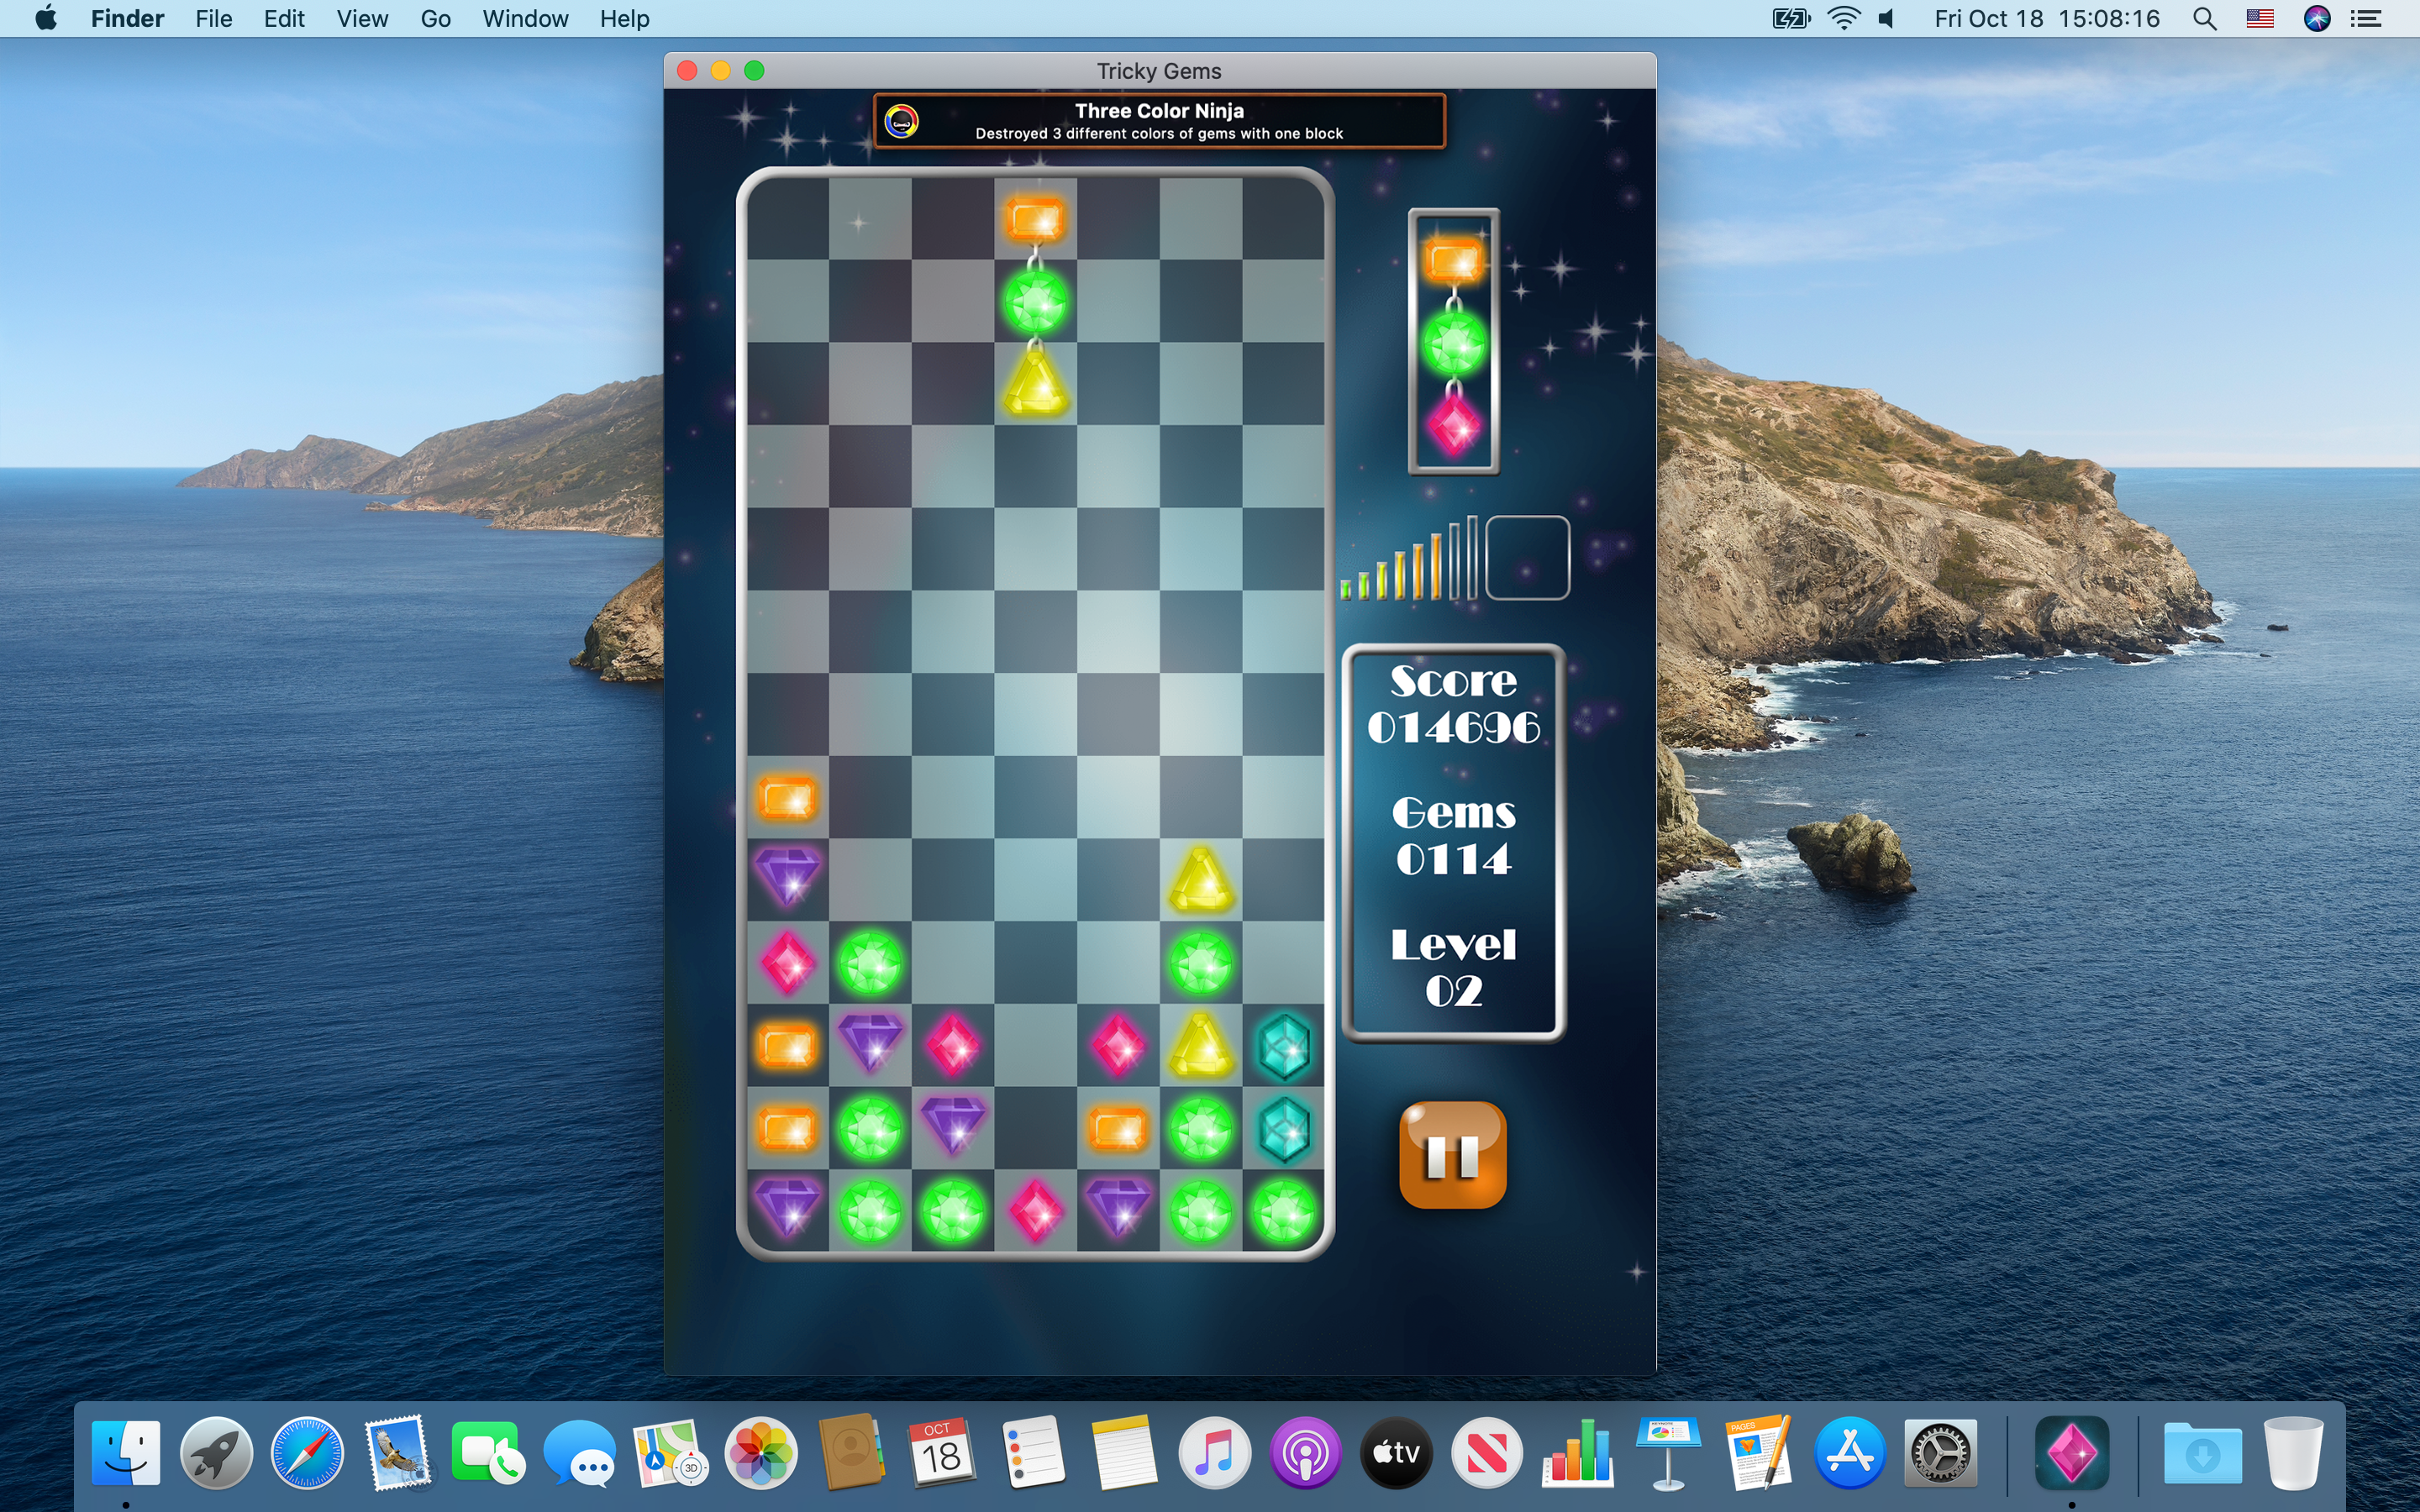Image resolution: width=2420 pixels, height=1512 pixels.
Task: Open Numbers from the Dock
Action: click(x=1577, y=1452)
